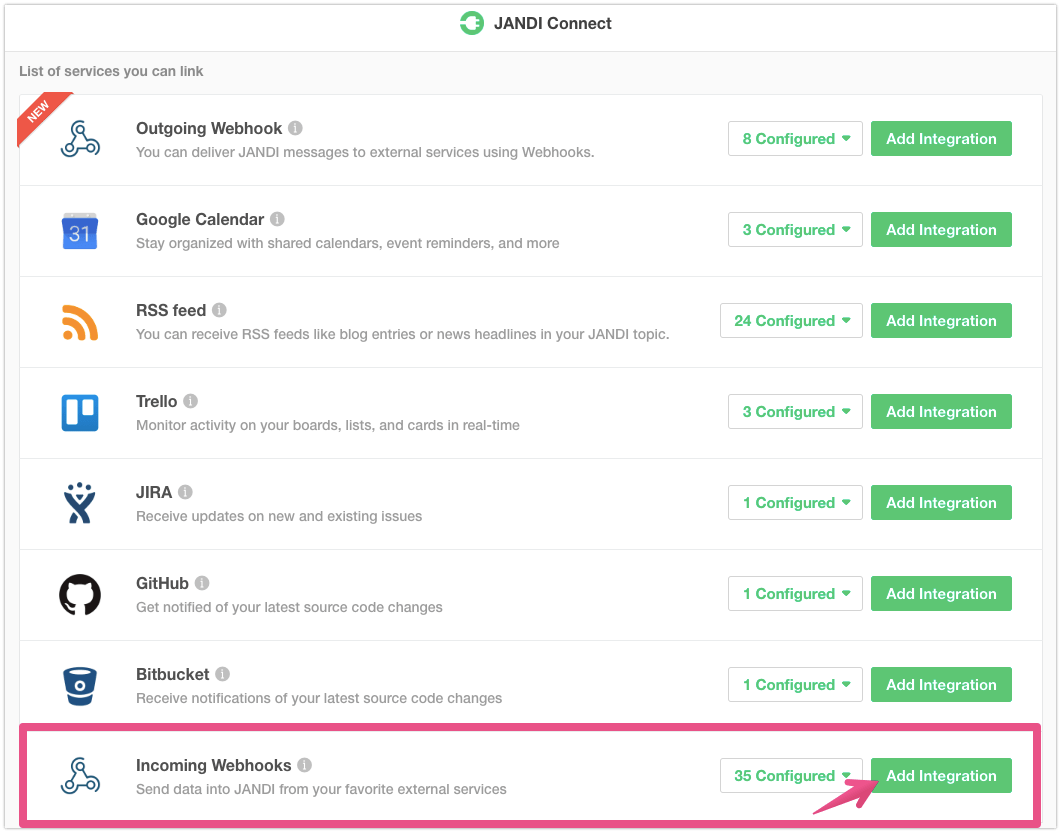Click info icon next to Outgoing Webhook
Image resolution: width=1061 pixels, height=836 pixels.
[295, 128]
